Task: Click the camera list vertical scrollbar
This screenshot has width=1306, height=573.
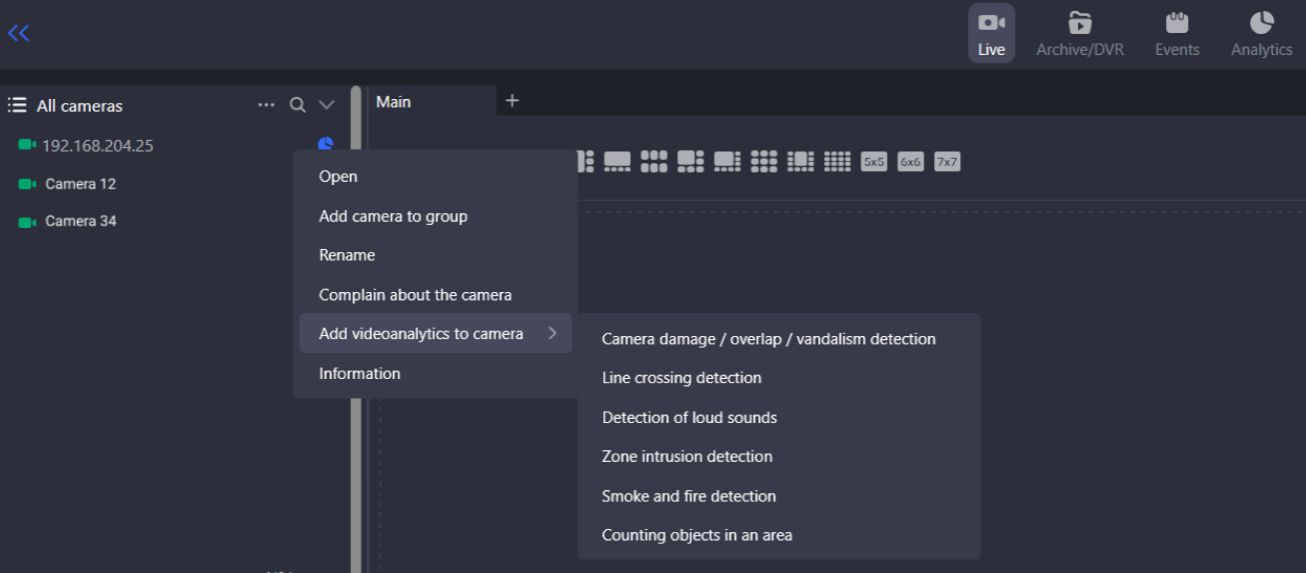Action: click(356, 300)
